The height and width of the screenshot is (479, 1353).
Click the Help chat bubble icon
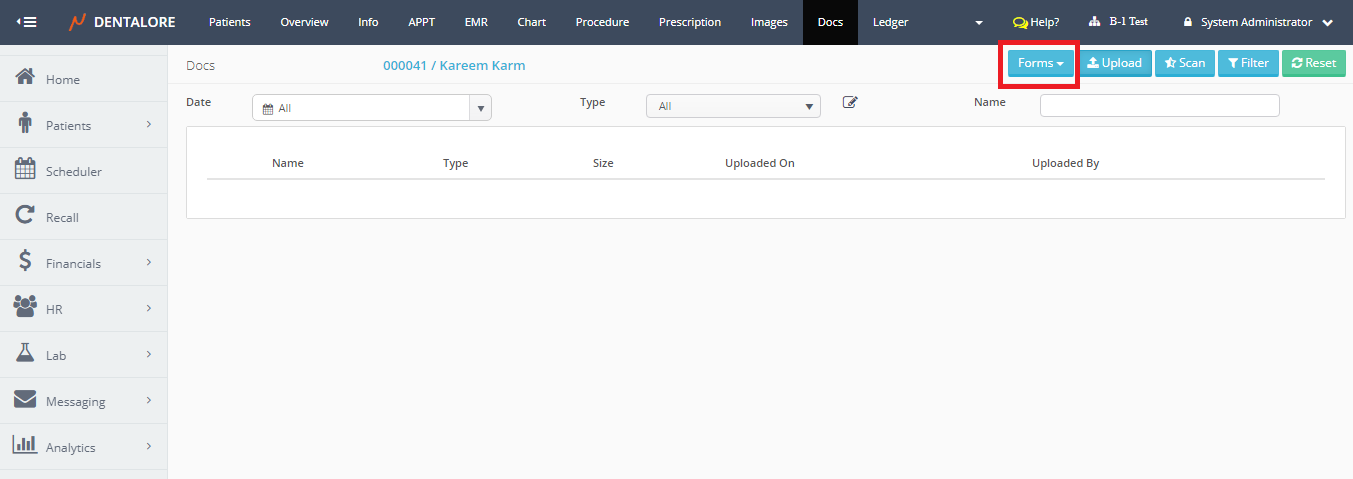coord(1020,22)
